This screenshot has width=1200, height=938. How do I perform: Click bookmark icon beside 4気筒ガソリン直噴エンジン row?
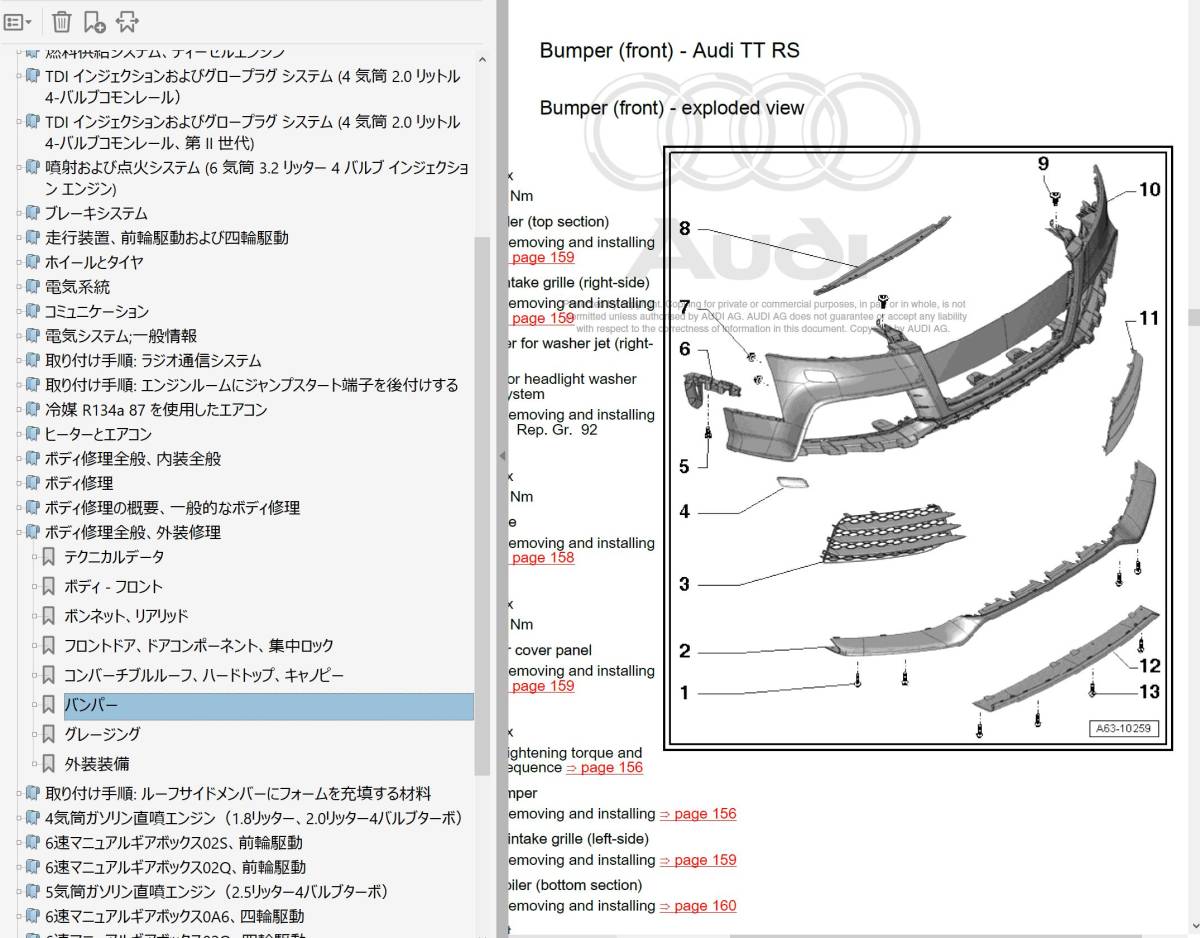pyautogui.click(x=33, y=818)
